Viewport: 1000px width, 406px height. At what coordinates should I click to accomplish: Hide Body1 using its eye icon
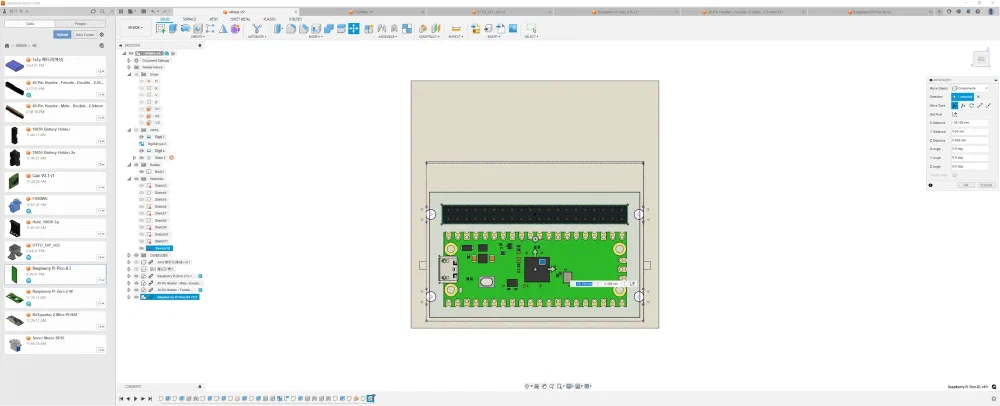click(x=142, y=171)
